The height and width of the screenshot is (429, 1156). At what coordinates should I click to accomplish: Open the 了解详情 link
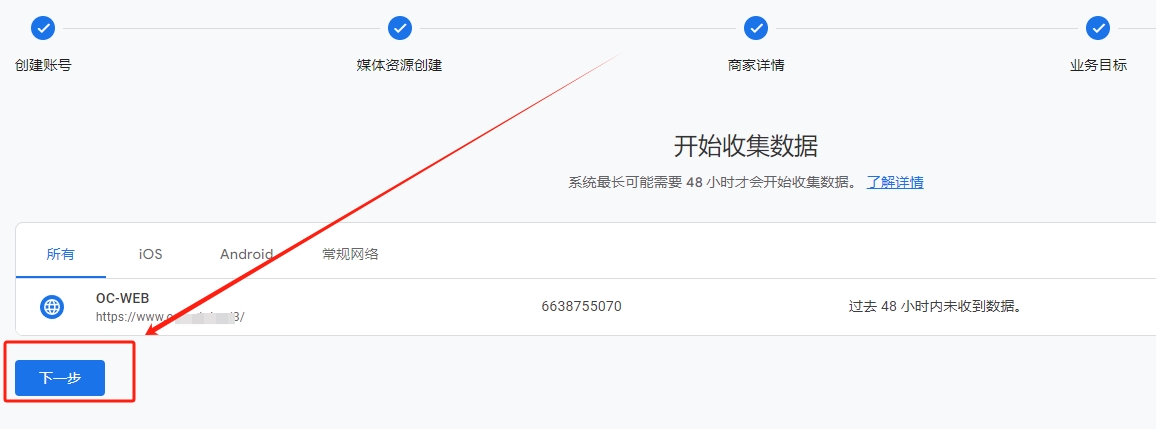pyautogui.click(x=895, y=182)
